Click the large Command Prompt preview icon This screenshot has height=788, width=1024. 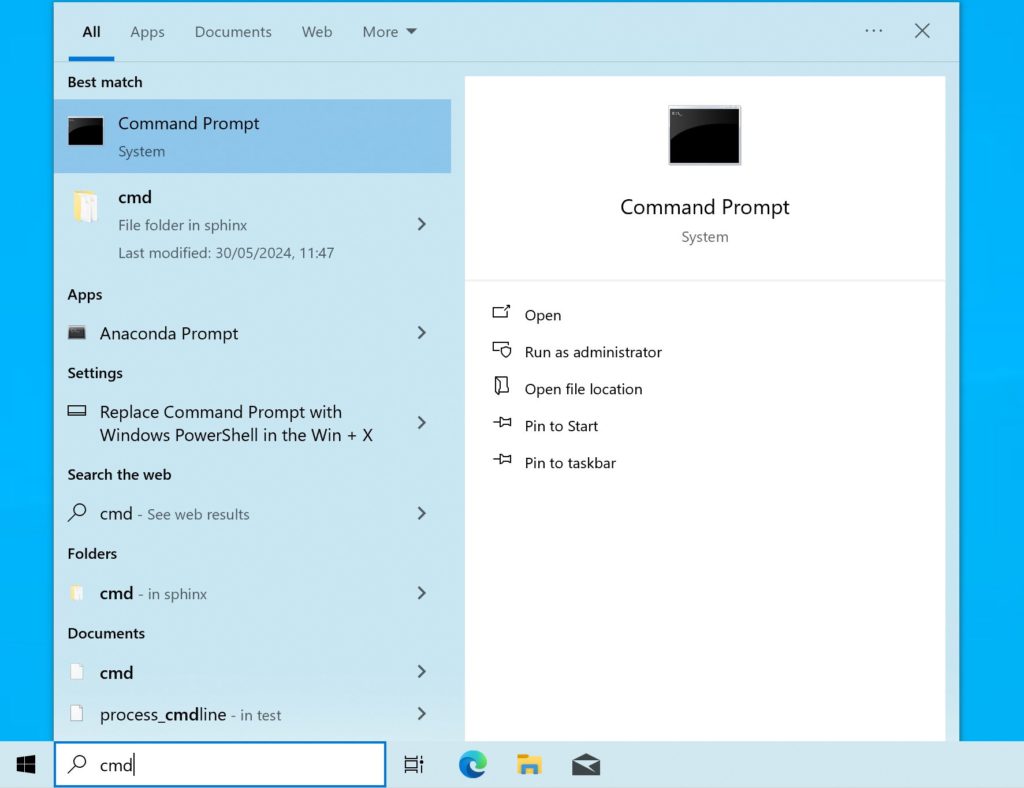704,135
